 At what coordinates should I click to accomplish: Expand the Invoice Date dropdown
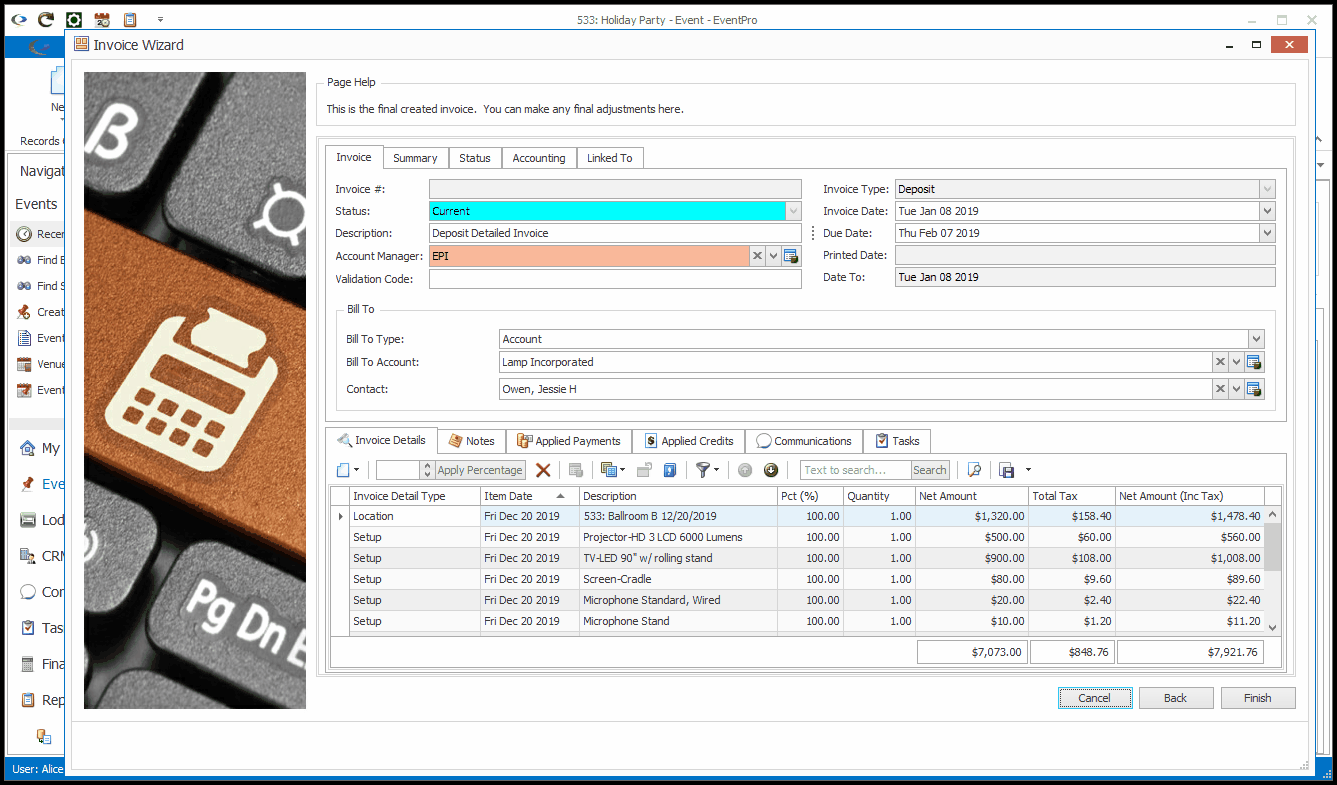point(1267,211)
